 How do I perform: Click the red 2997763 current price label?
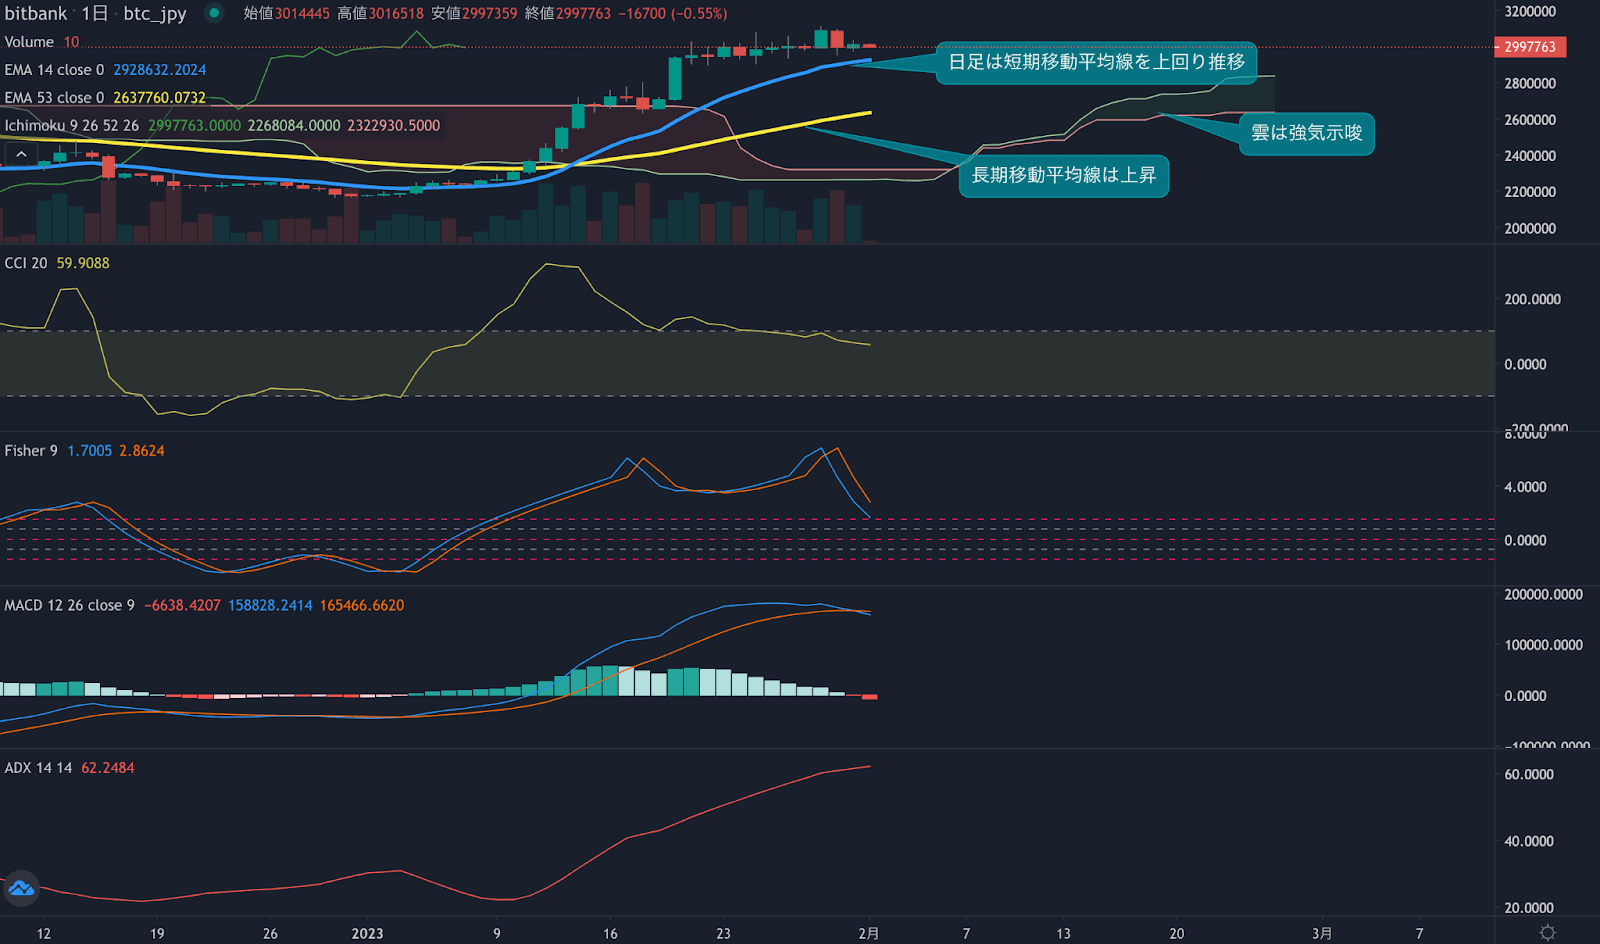click(x=1529, y=47)
